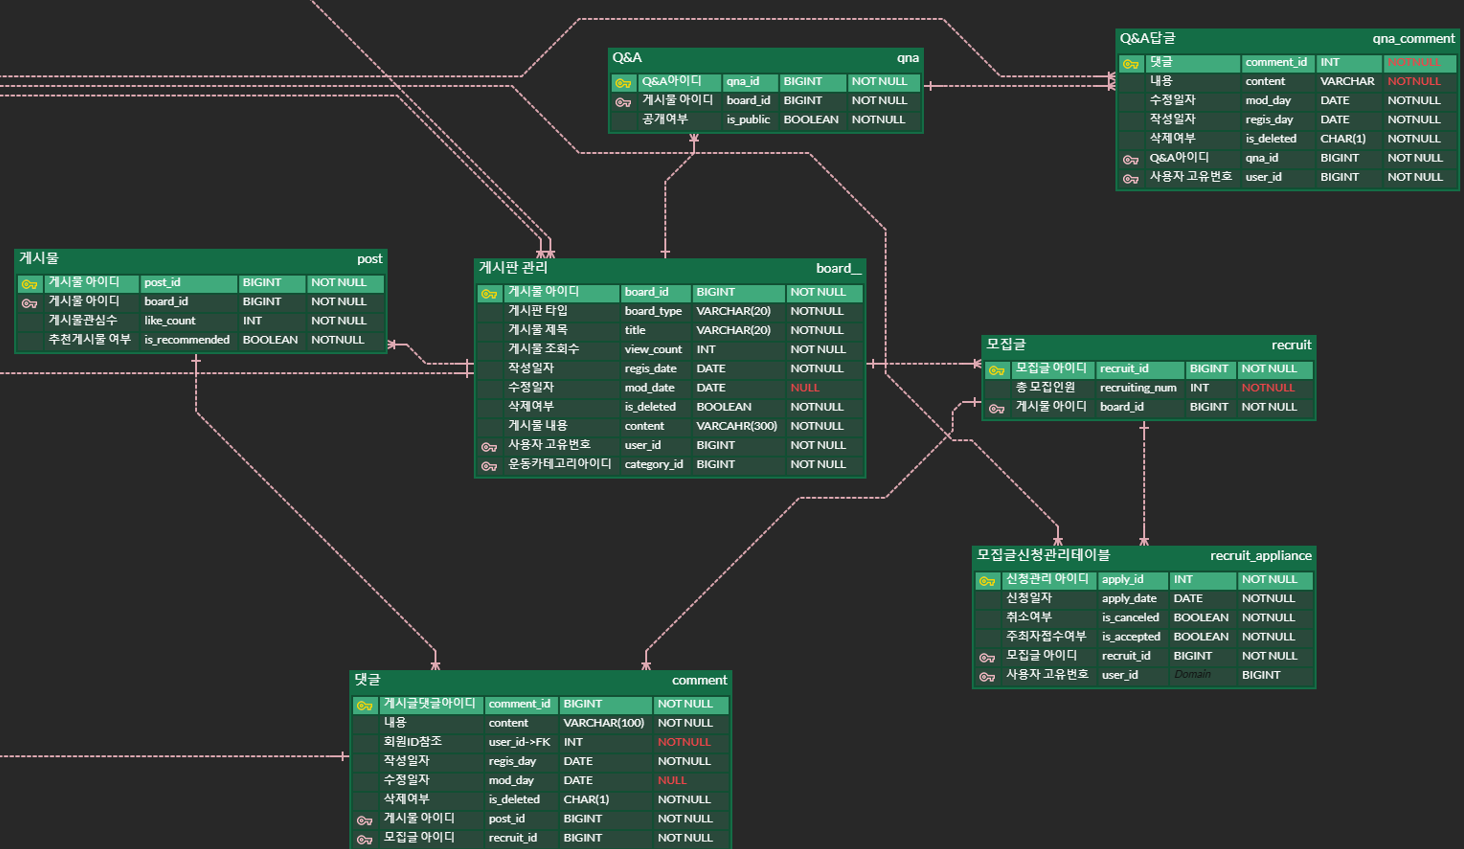1464x849 pixels.
Task: Click the '추천게시물 여부' row label
Action: click(x=89, y=339)
